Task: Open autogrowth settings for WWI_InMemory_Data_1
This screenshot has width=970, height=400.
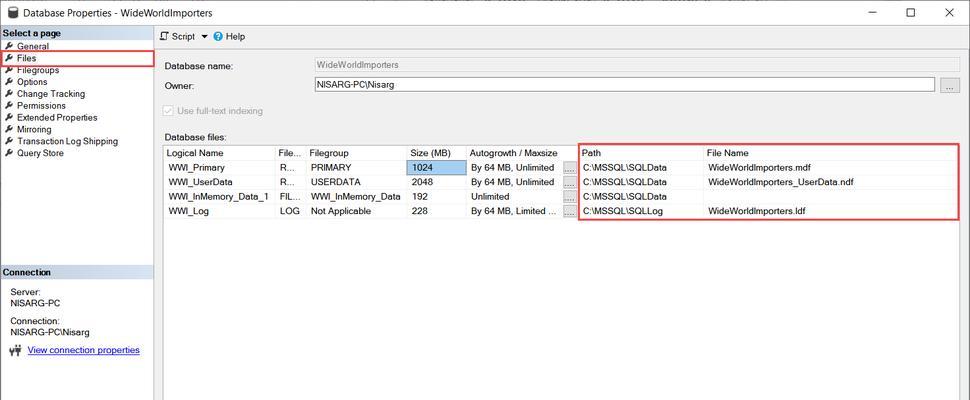Action: click(570, 197)
